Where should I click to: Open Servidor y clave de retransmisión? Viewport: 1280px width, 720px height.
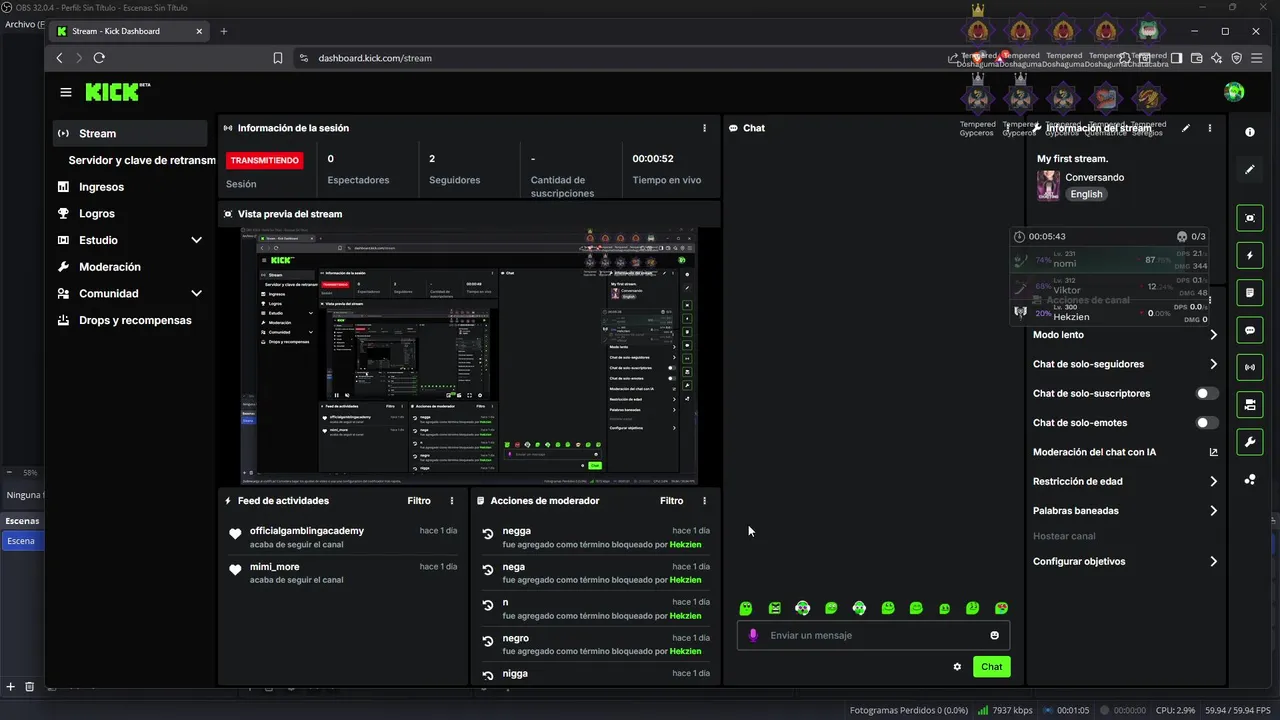(141, 160)
